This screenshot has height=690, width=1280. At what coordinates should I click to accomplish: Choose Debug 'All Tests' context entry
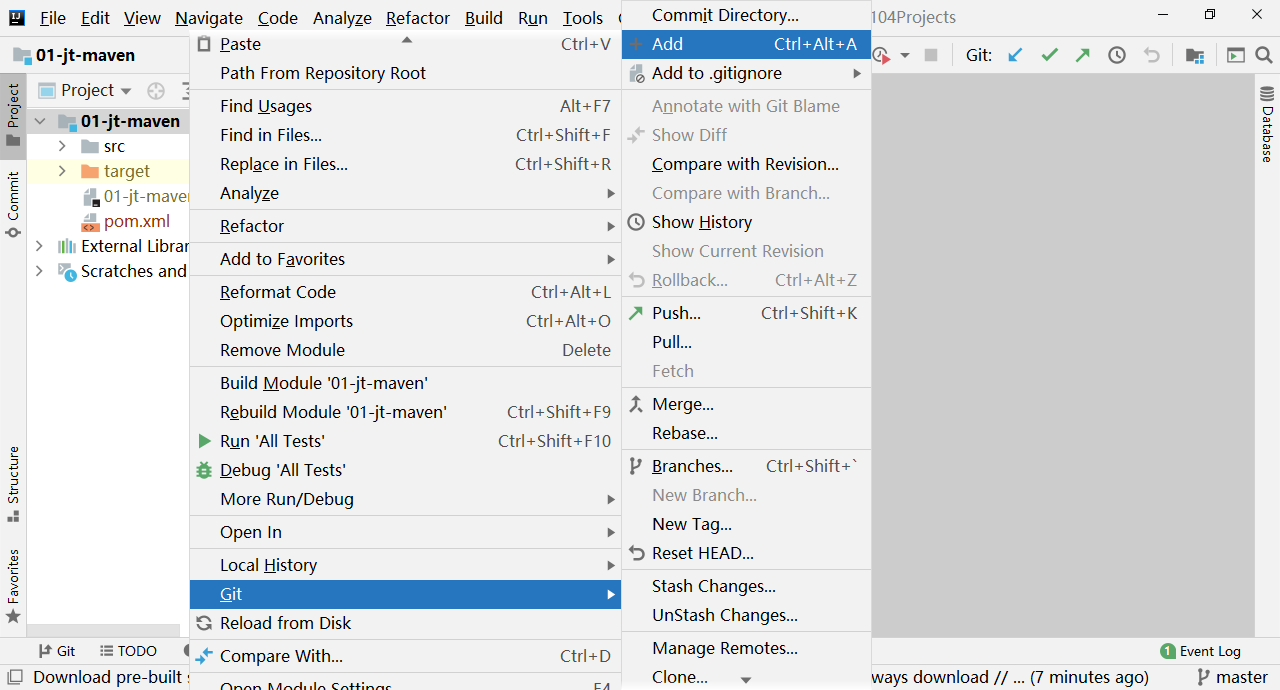pos(405,470)
